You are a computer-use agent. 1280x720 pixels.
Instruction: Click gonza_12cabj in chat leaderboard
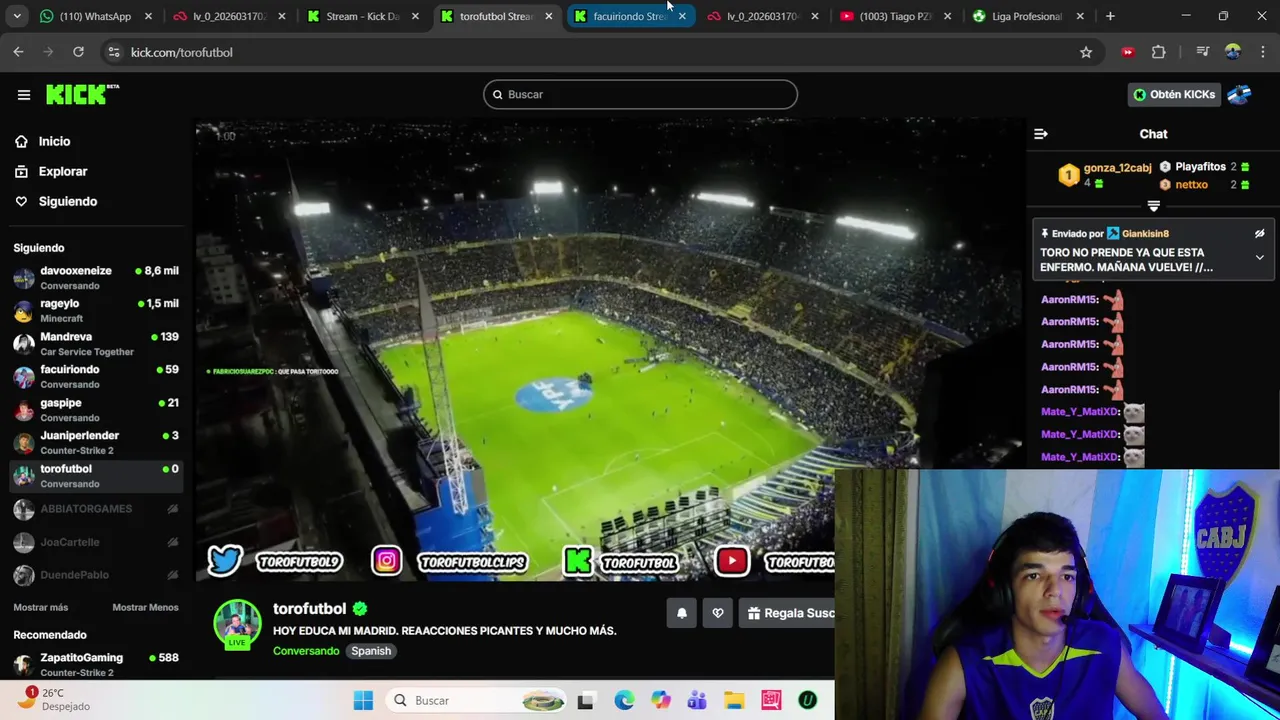click(x=1117, y=168)
